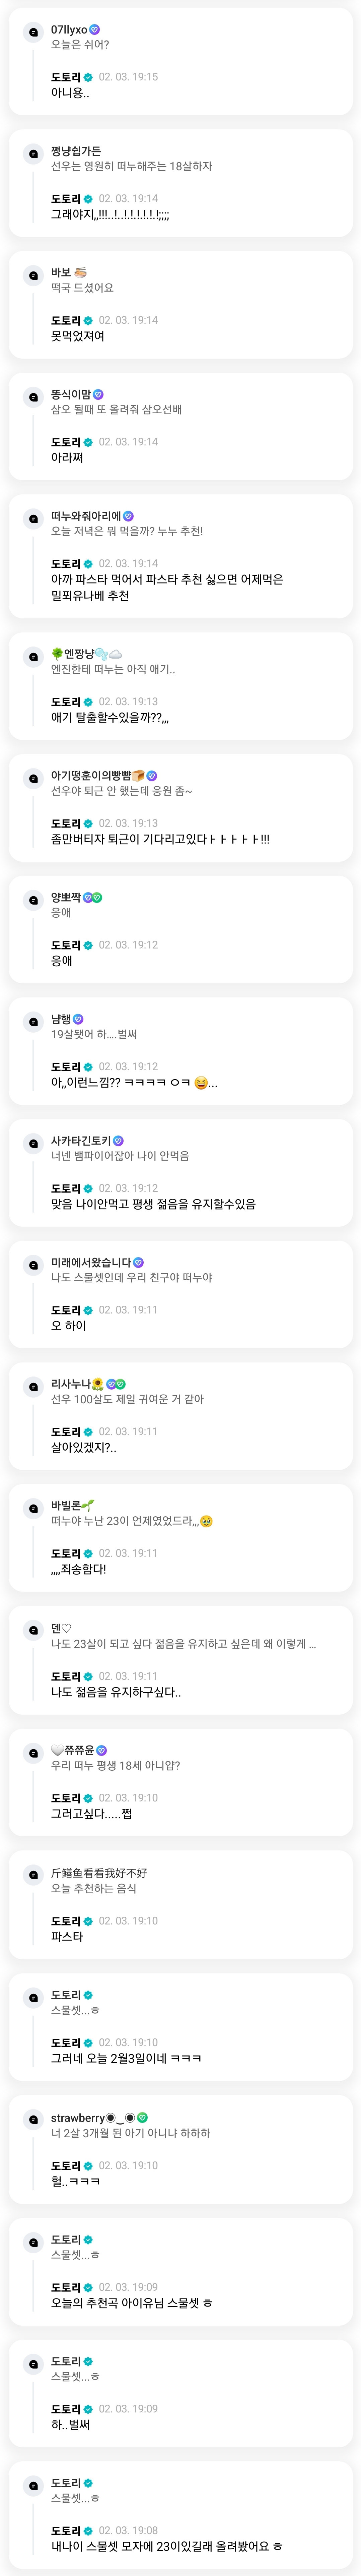This screenshot has height=2576, width=361.
Task: Click 도토리's name on the 응애 reply
Action: (66, 945)
